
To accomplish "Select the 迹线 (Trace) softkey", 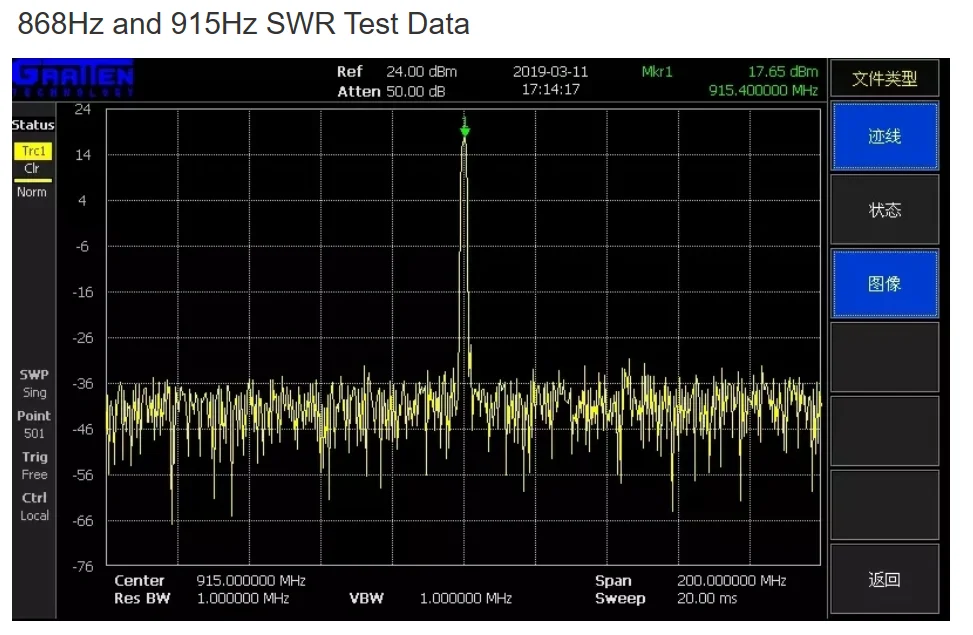I will [884, 137].
